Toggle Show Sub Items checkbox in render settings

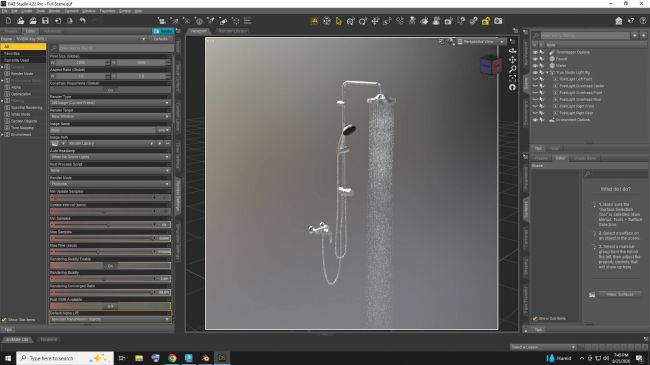point(4,320)
